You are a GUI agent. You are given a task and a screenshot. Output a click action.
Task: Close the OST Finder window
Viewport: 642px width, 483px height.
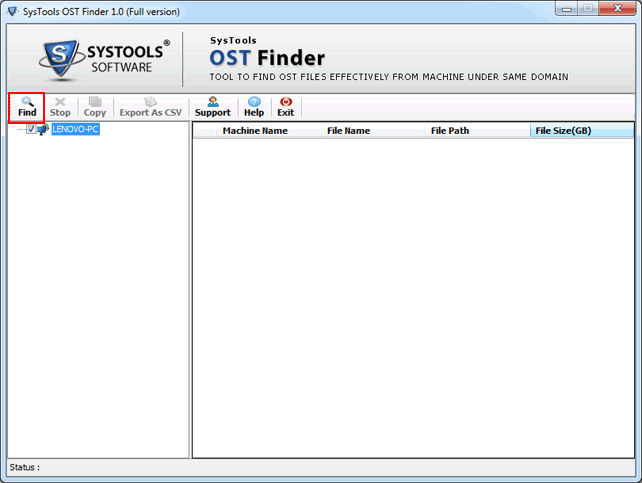[x=617, y=9]
